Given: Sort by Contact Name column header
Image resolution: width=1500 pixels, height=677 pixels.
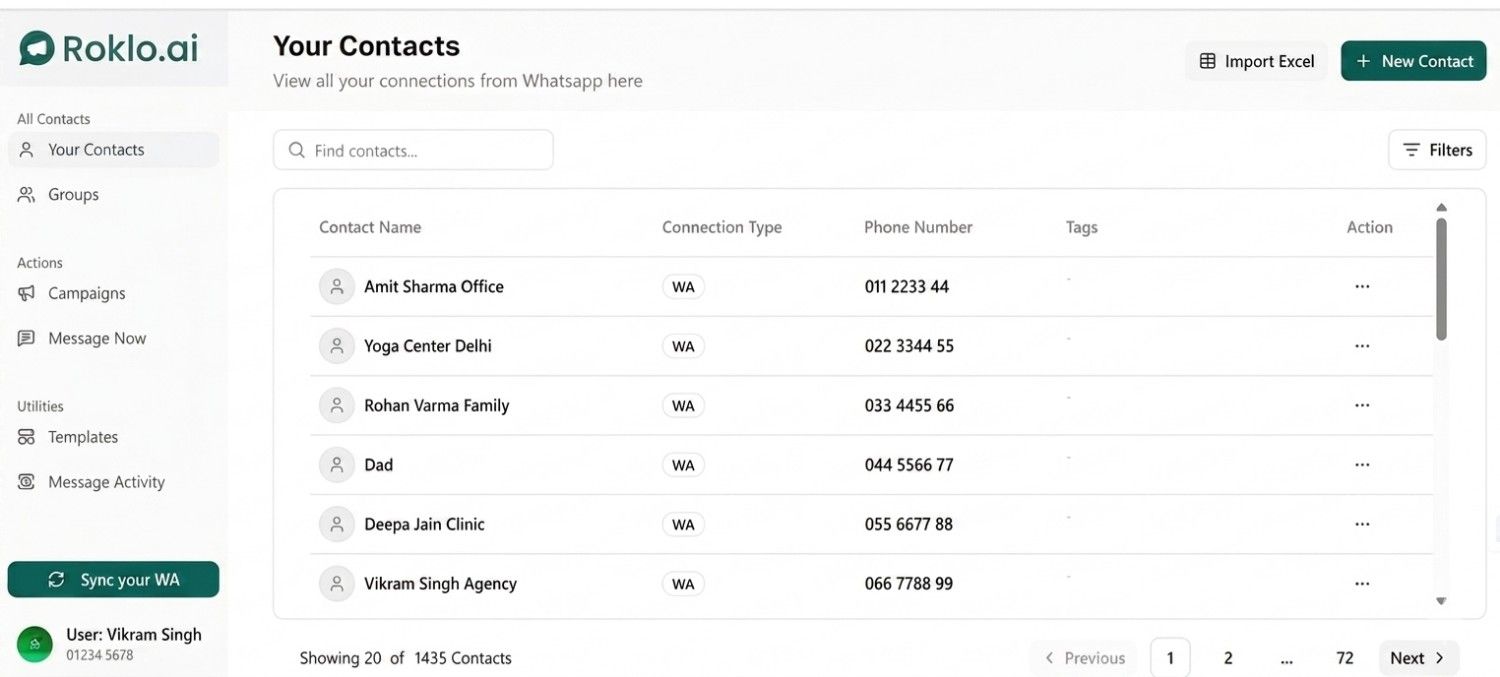Looking at the screenshot, I should click(x=370, y=227).
